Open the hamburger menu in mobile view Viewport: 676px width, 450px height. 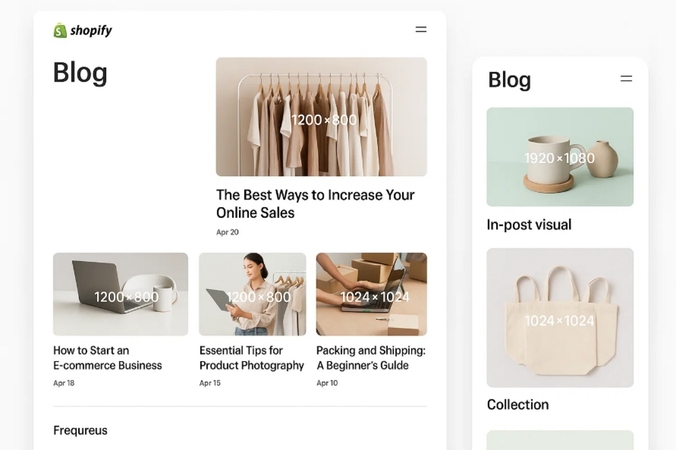click(626, 78)
